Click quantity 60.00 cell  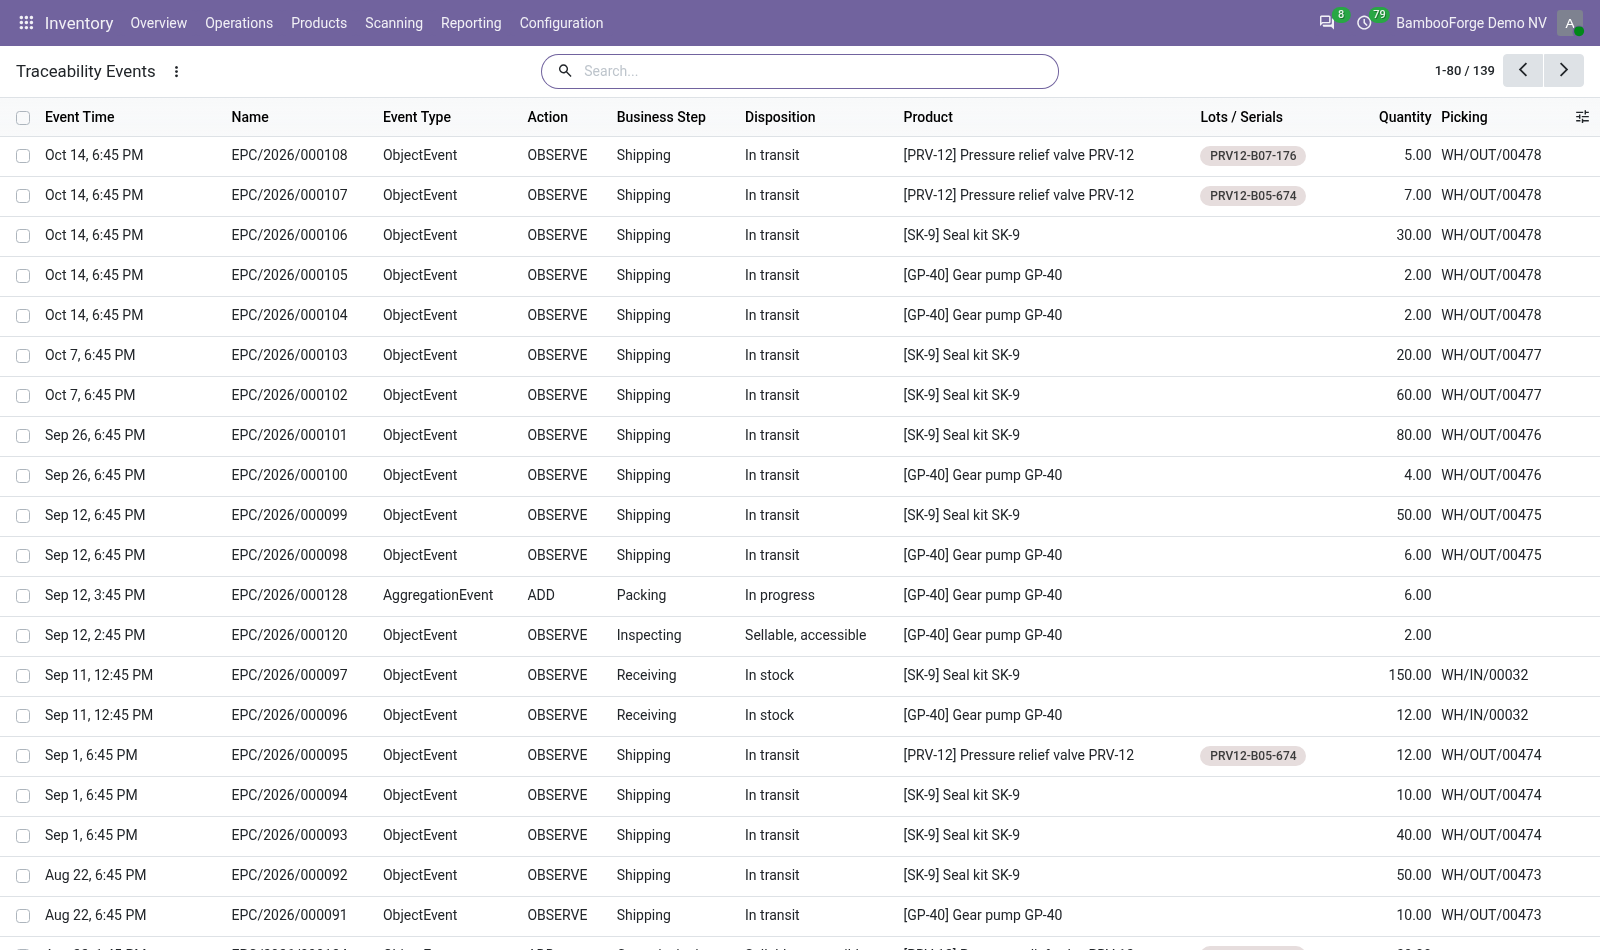pyautogui.click(x=1413, y=395)
